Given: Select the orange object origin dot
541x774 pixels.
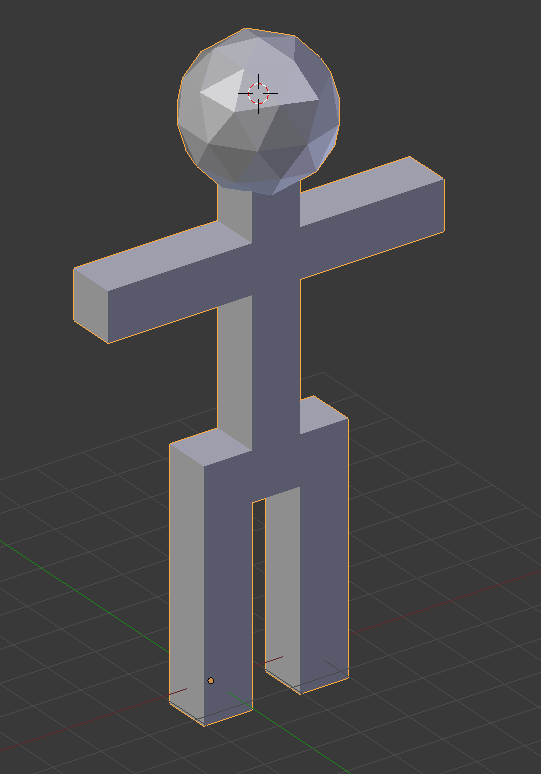Looking at the screenshot, I should pos(211,681).
